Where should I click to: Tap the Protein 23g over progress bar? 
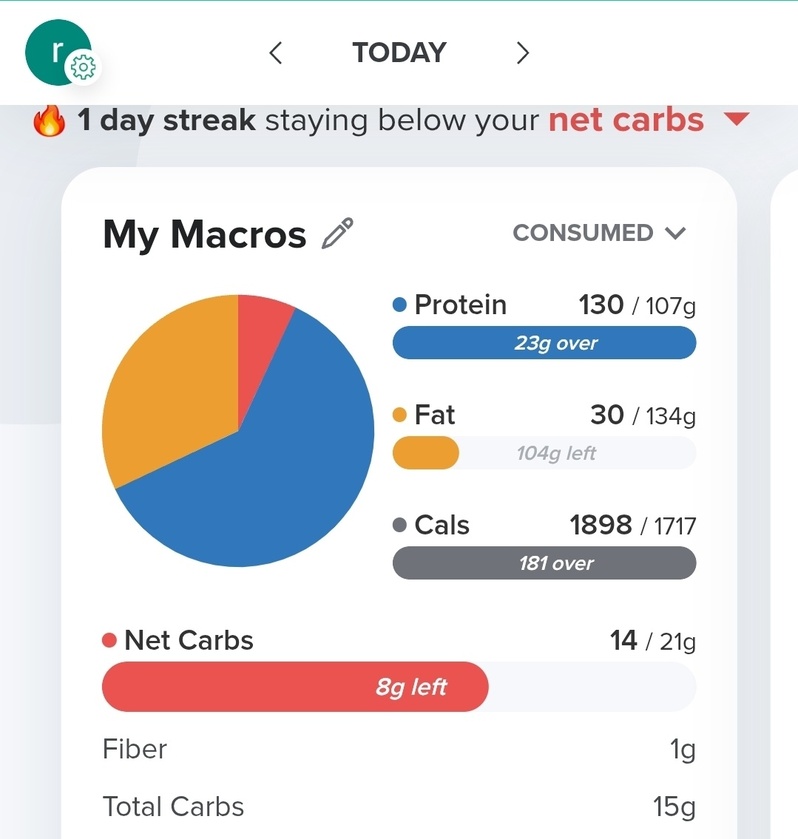tap(544, 343)
